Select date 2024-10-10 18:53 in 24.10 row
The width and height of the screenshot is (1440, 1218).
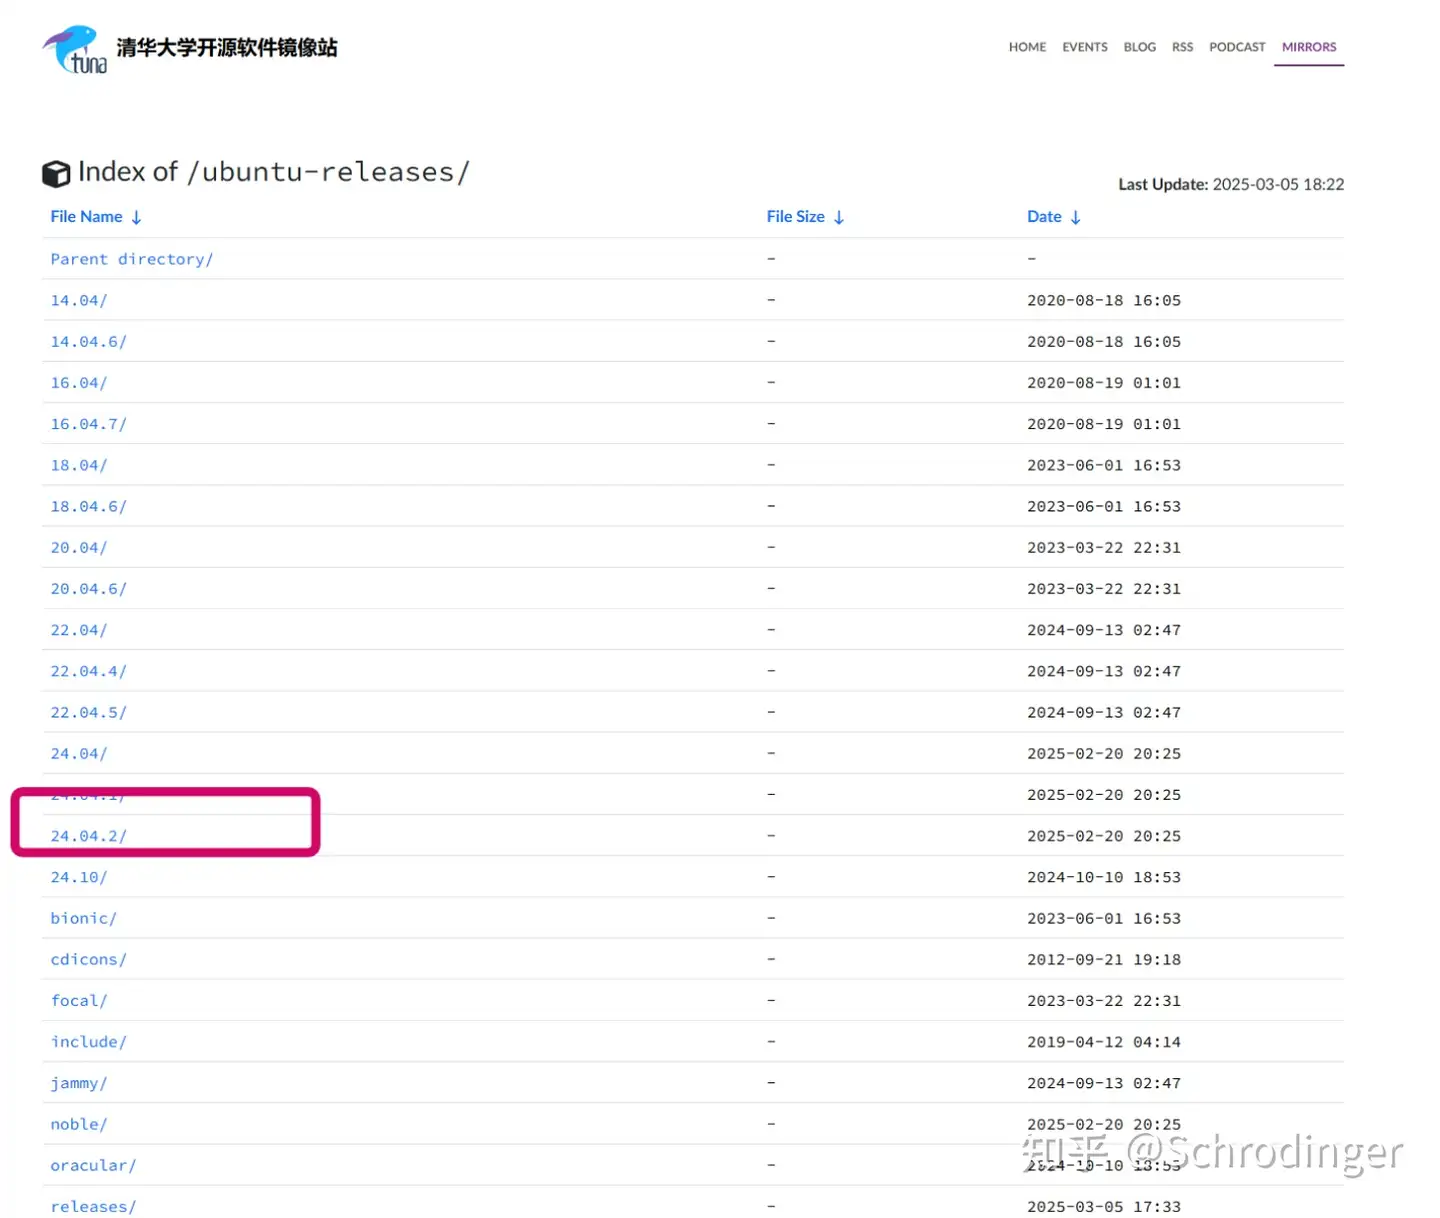[1104, 877]
